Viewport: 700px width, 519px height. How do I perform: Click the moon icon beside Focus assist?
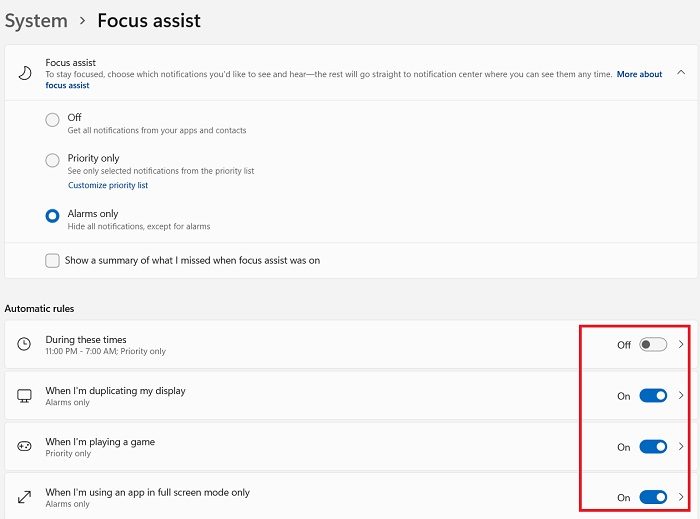[x=25, y=73]
